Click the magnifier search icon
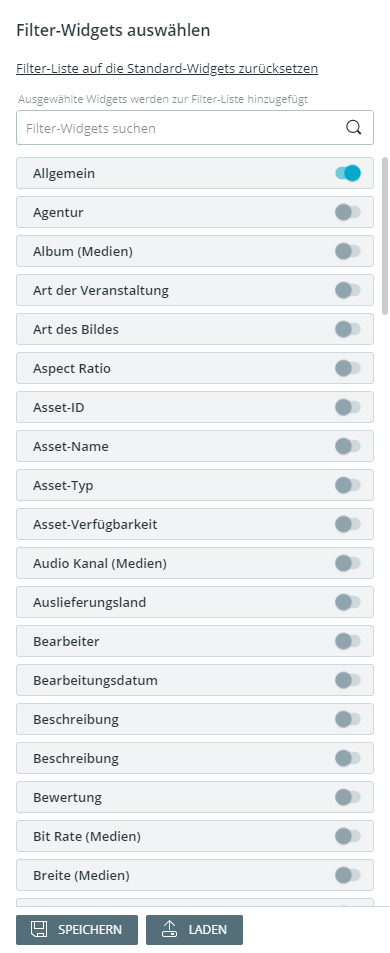This screenshot has height=953, width=390. click(354, 128)
